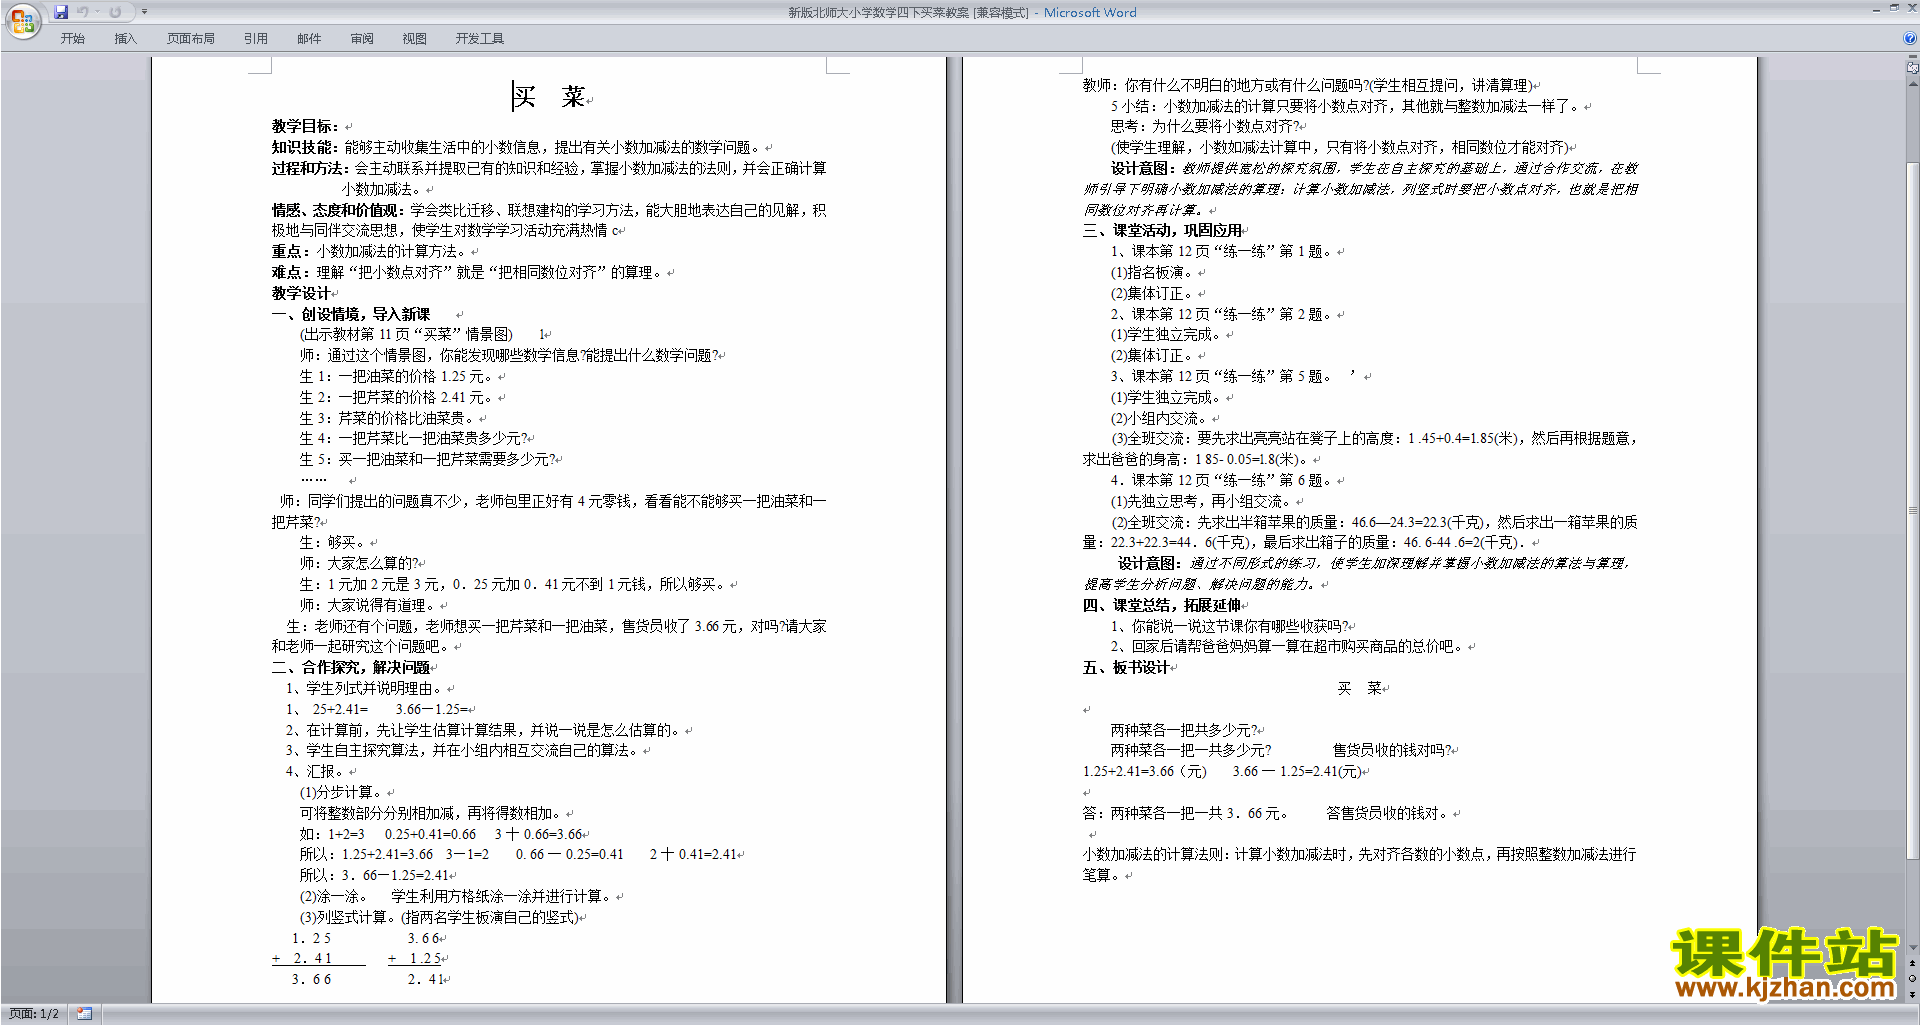Screen dimensions: 1920x1025
Task: Click centered 买 菜 under 板书设计
Action: [x=1360, y=688]
